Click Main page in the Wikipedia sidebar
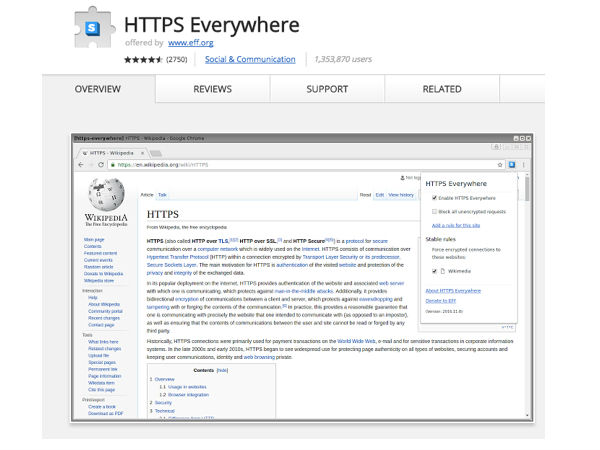The height and width of the screenshot is (450, 600). coord(94,240)
